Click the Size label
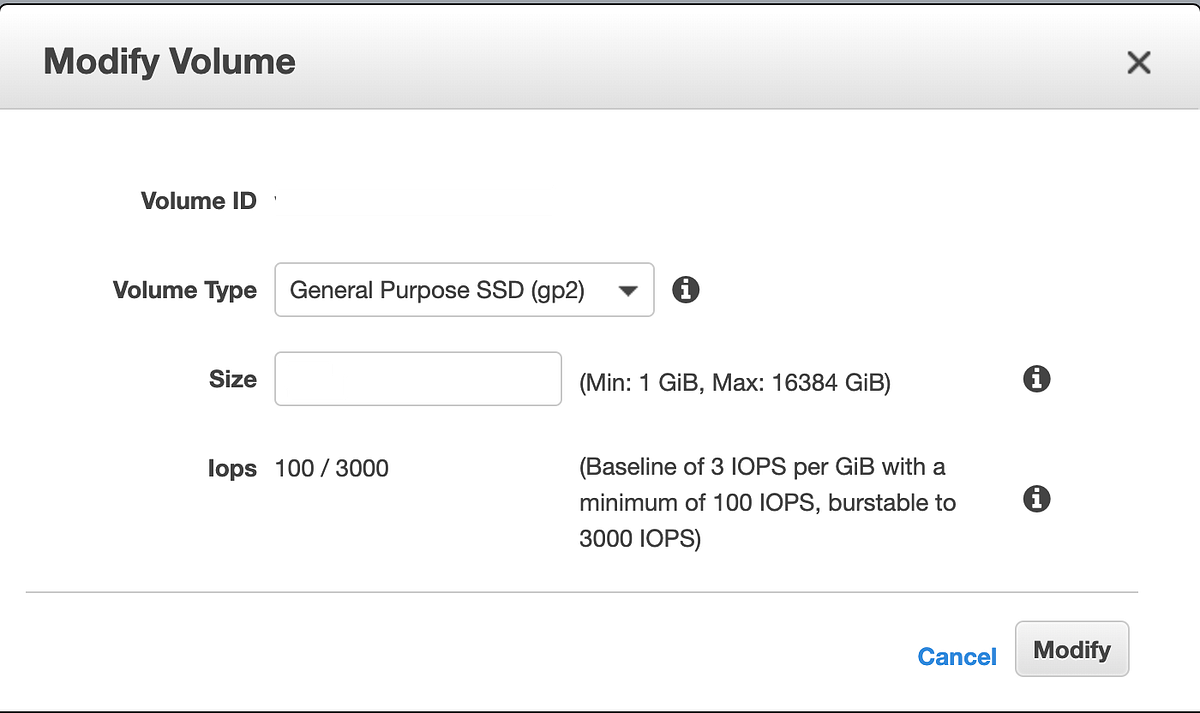The image size is (1200, 713). (233, 379)
